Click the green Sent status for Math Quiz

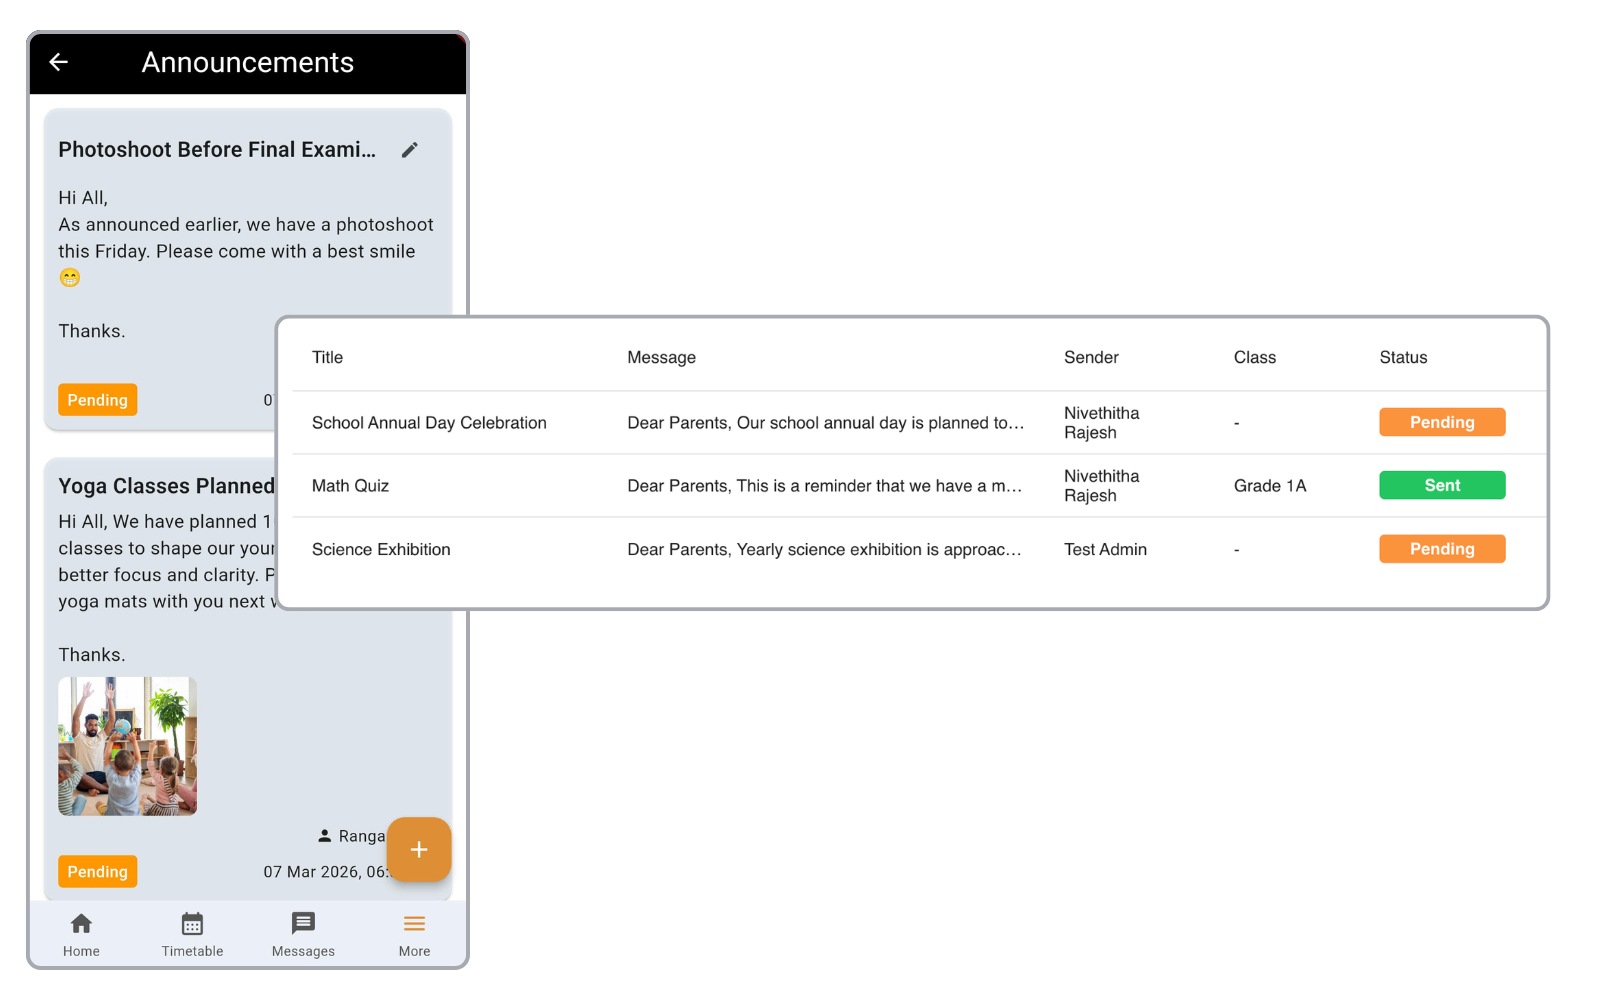click(x=1441, y=485)
